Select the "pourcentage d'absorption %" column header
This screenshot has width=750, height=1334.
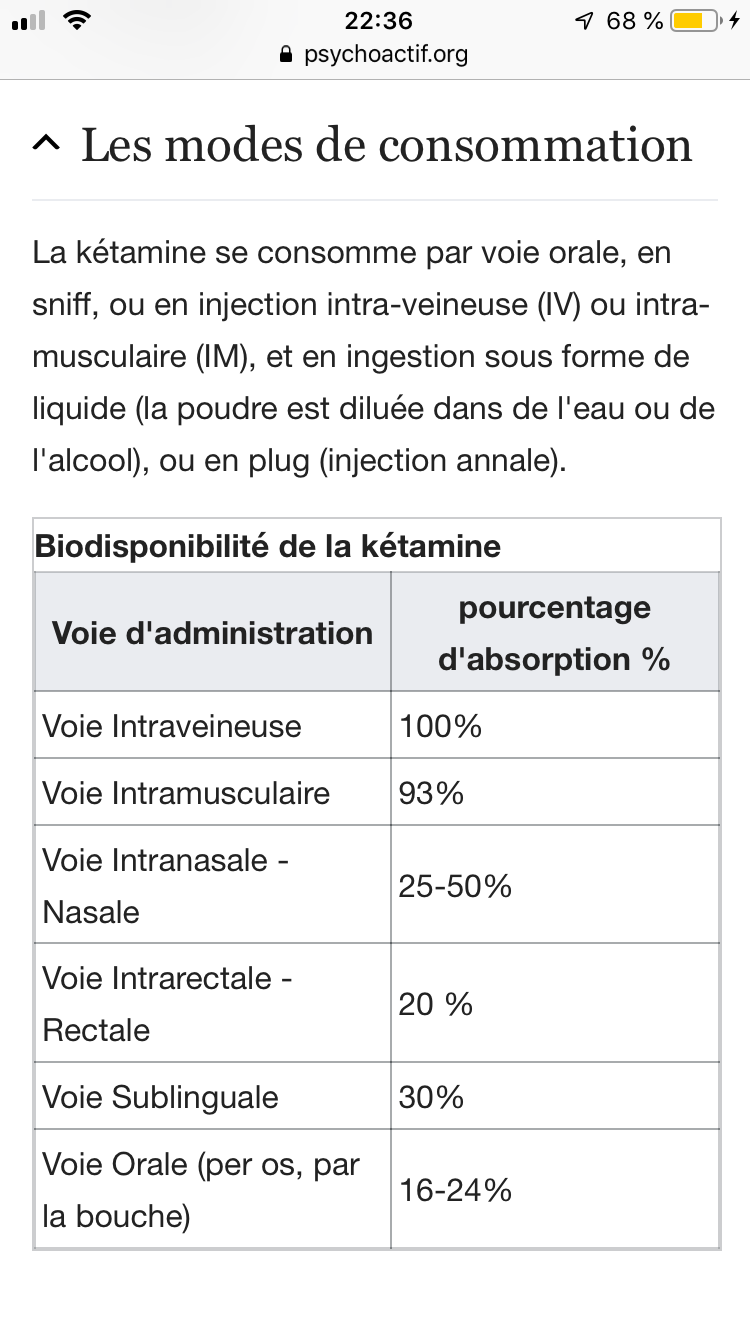coord(554,633)
